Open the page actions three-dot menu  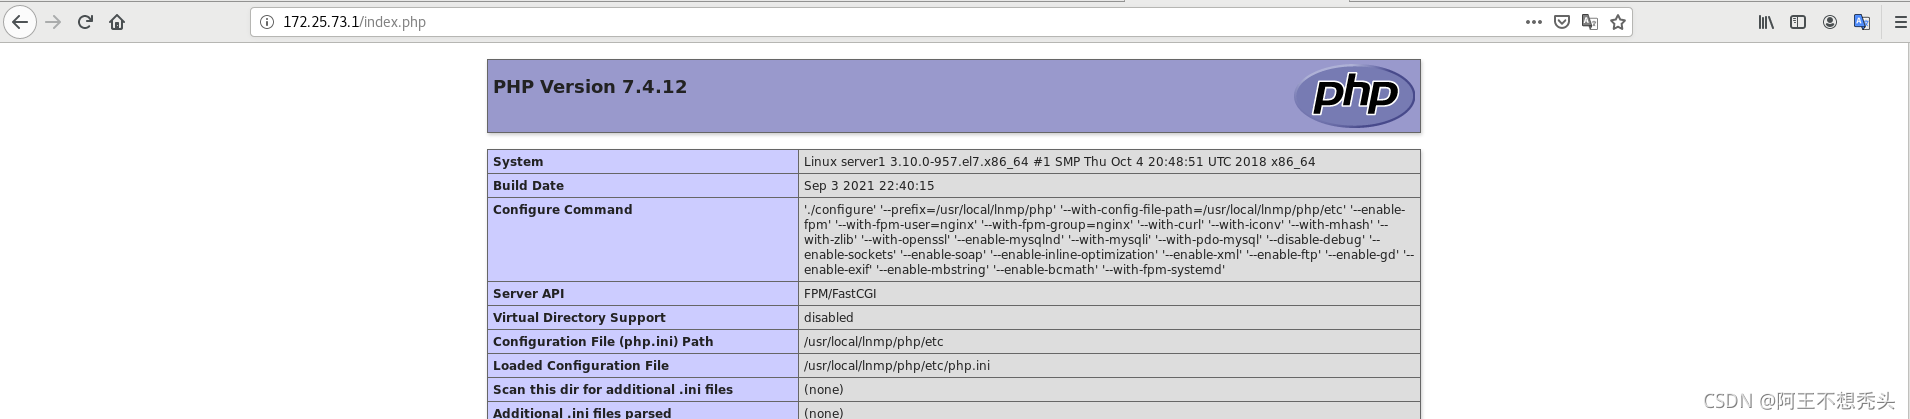tap(1534, 22)
